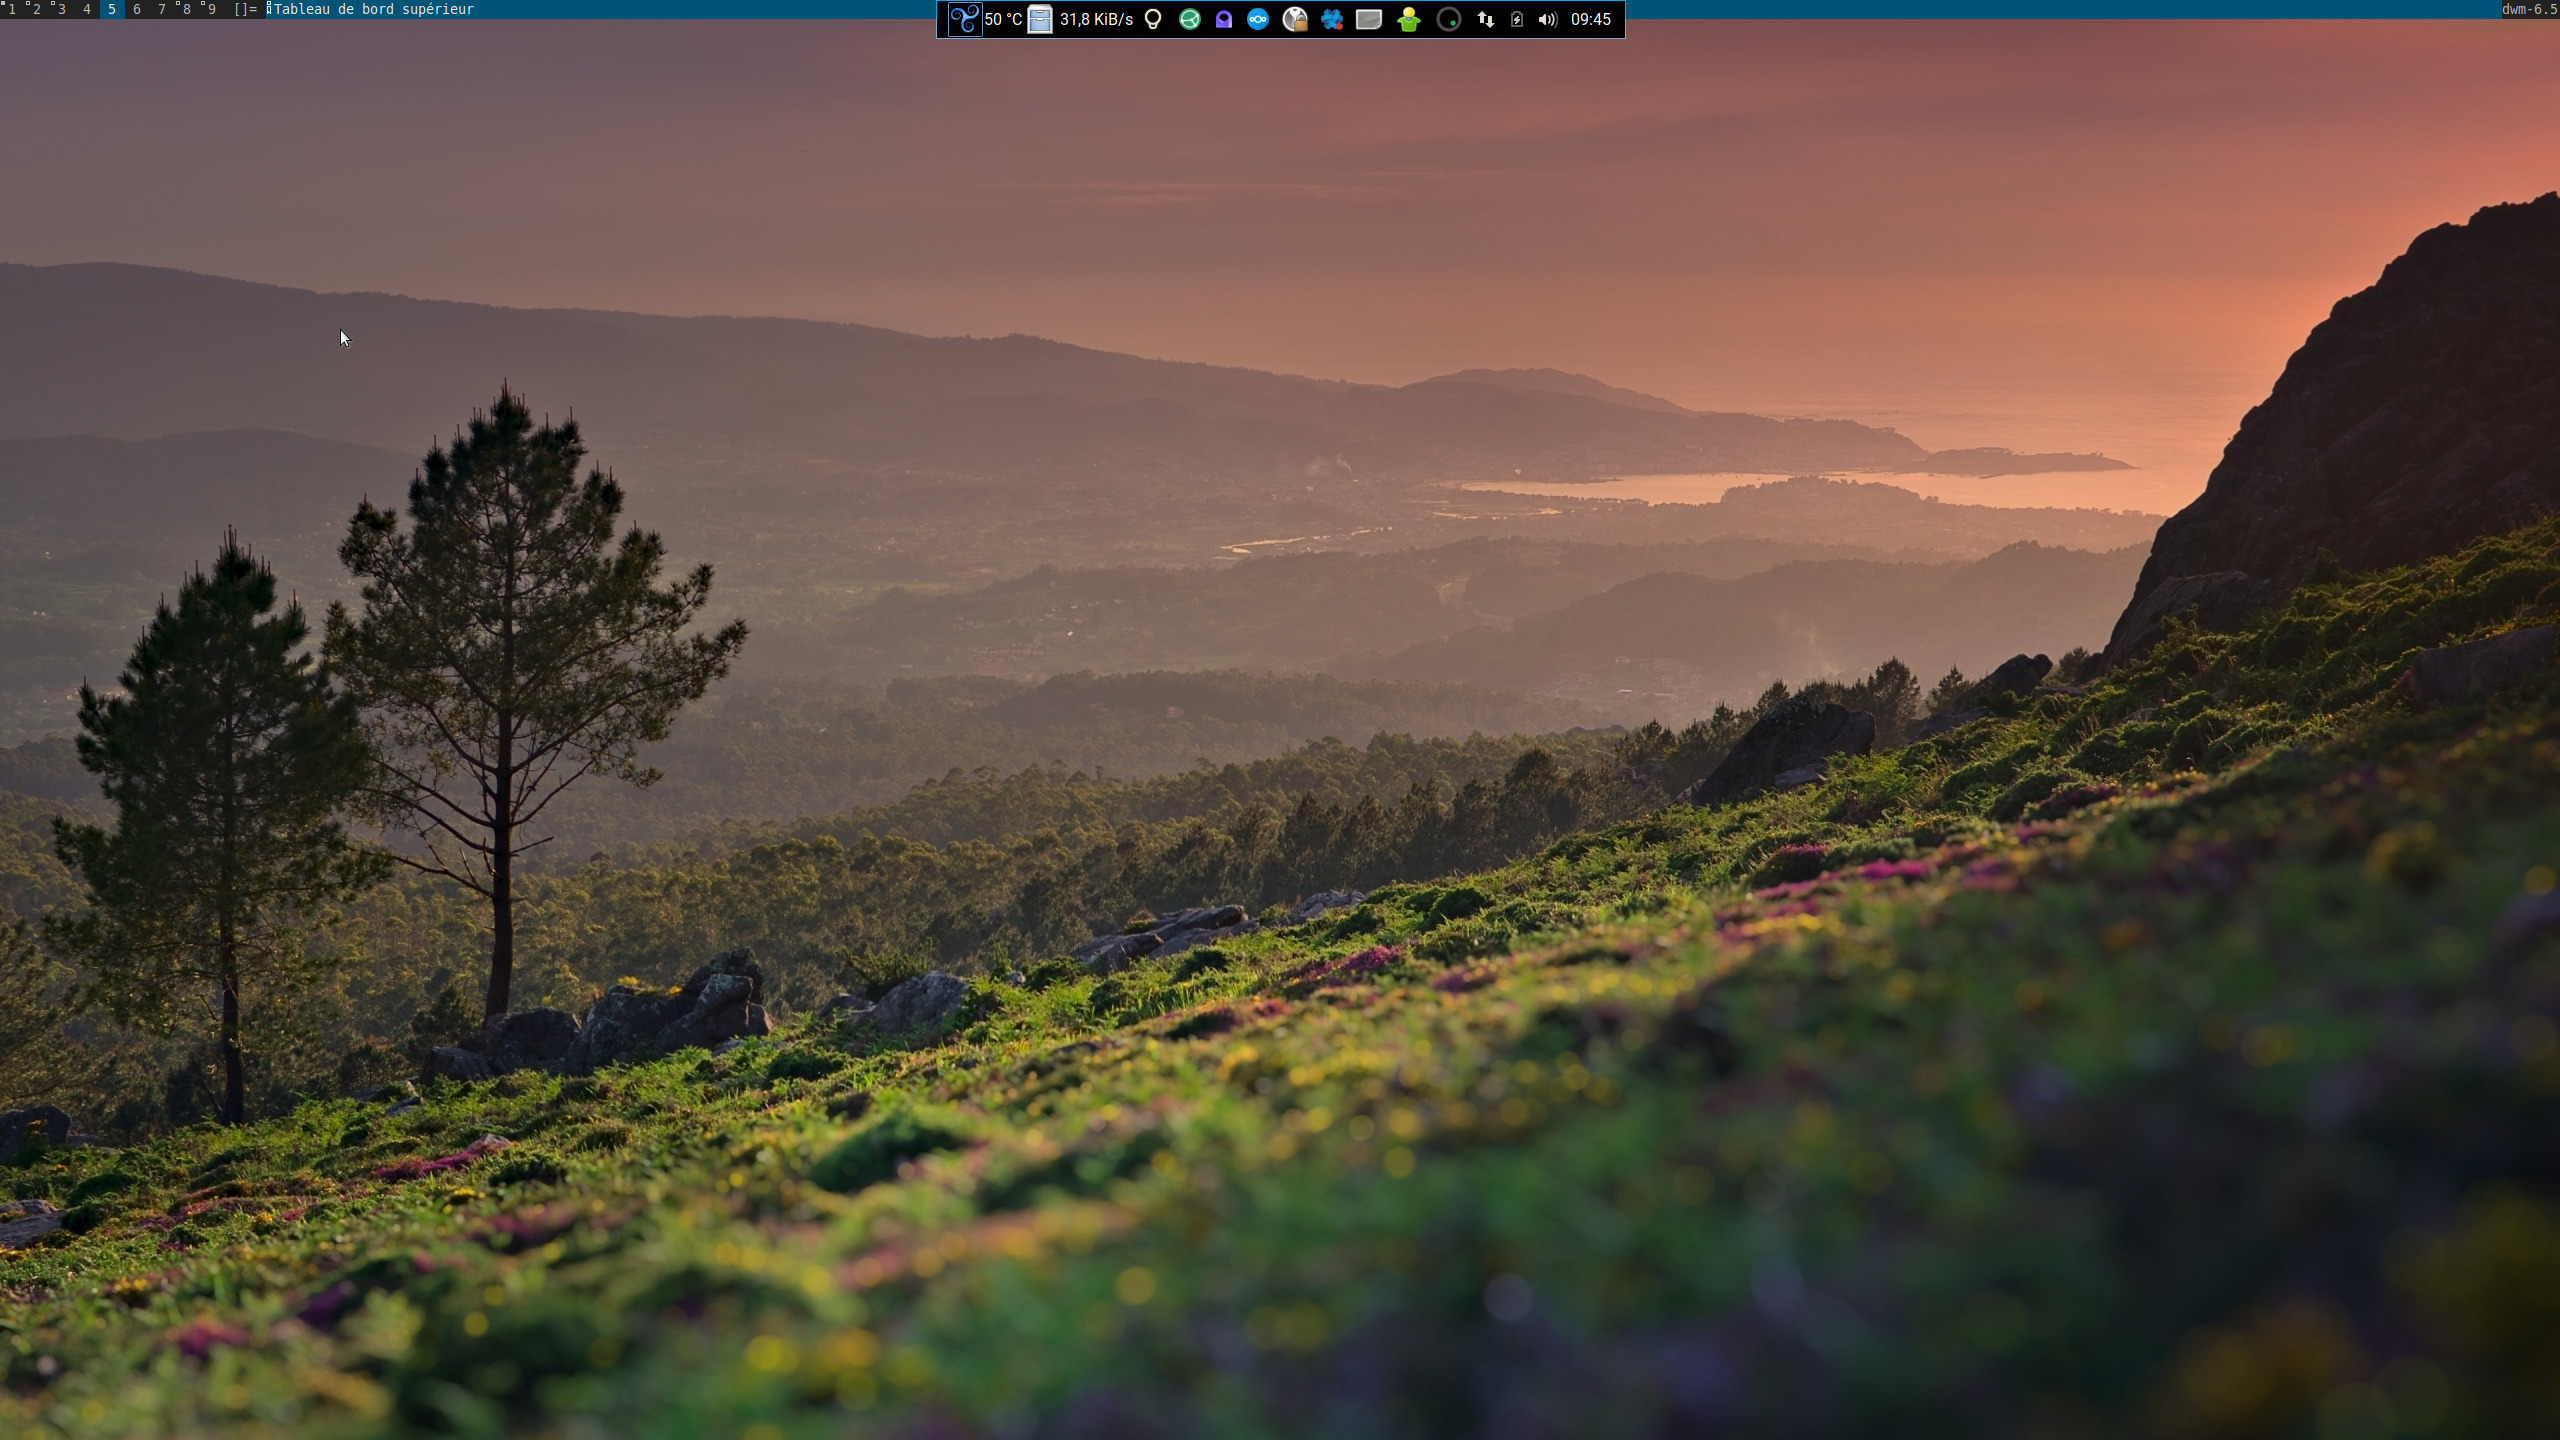Click the 'Tableau de bord supérieur' window title
Screen dimensions: 2560x1440
(373, 9)
